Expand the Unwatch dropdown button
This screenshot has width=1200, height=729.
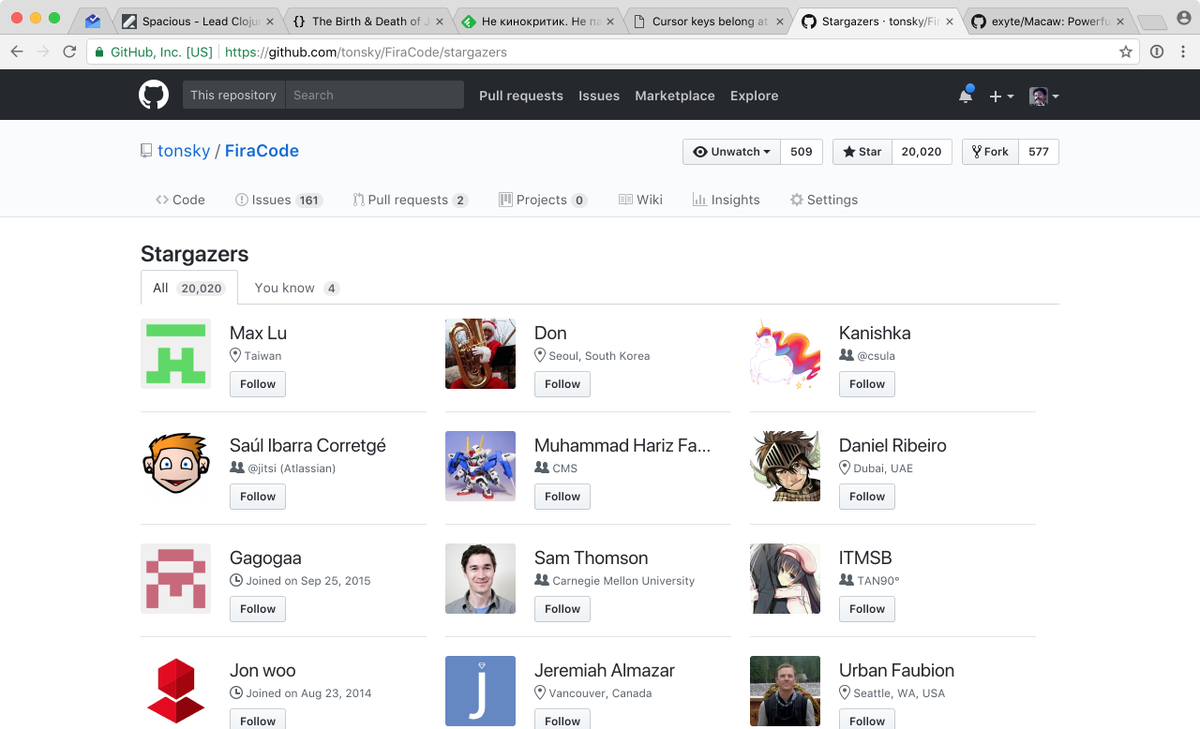coord(731,152)
